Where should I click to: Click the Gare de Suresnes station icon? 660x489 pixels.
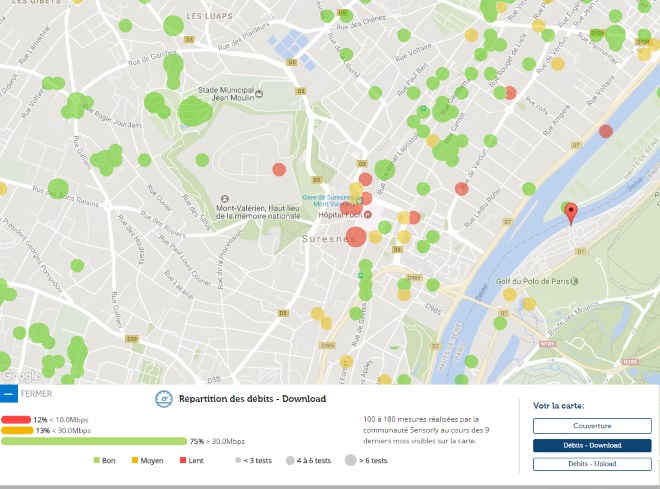[359, 200]
